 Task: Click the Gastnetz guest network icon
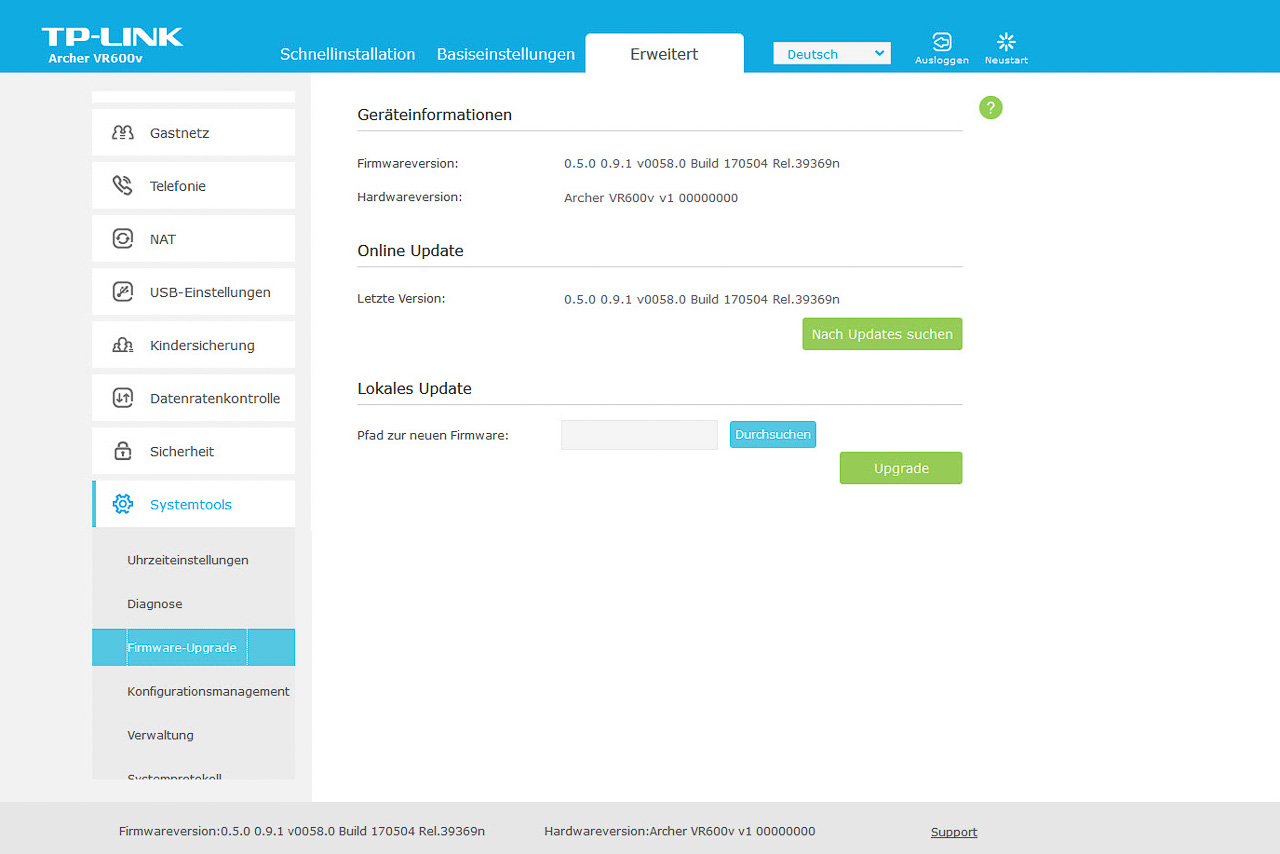tap(122, 133)
